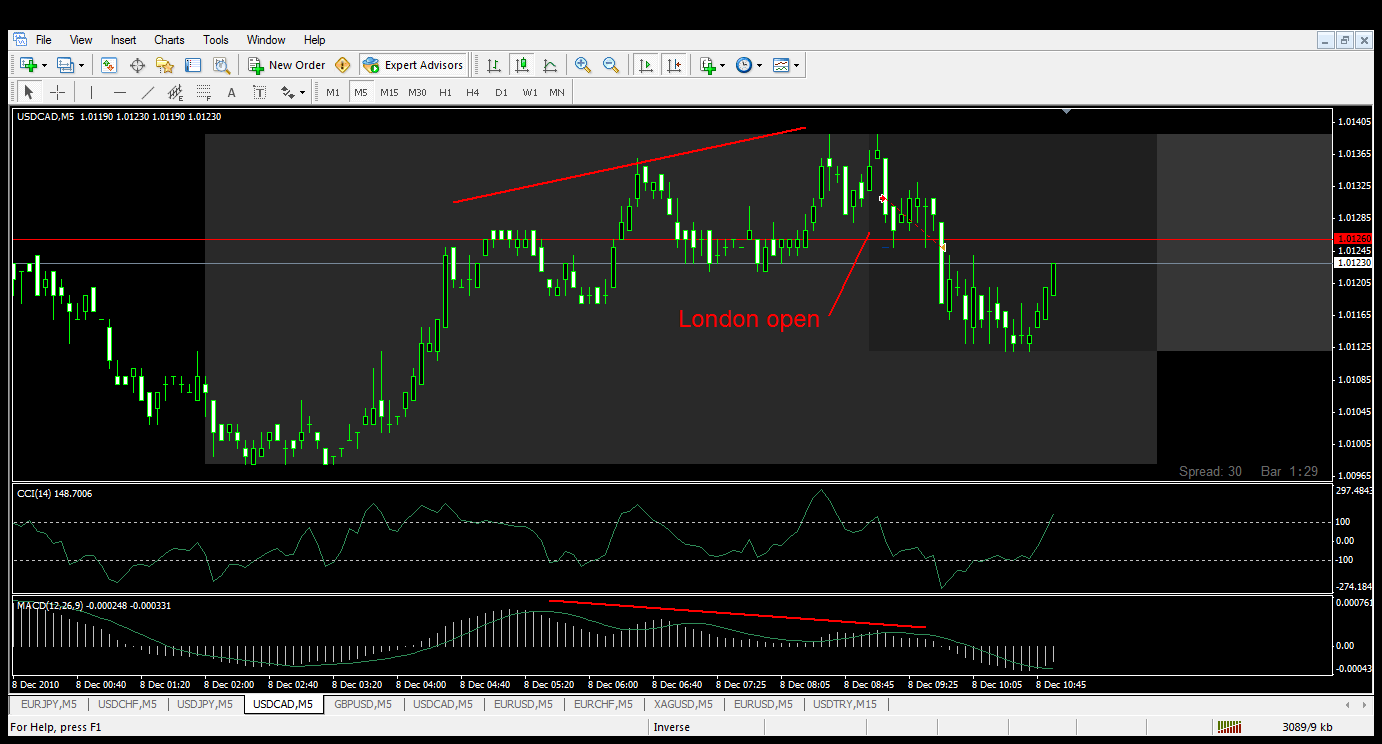Select the M30 timeframe button

click(x=417, y=92)
